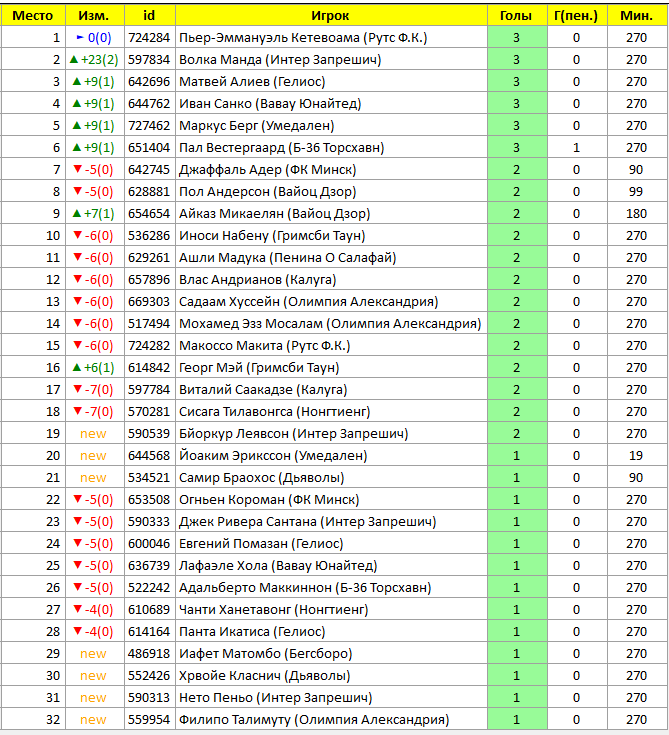This screenshot has height=735, width=669.
Task: Select minutes cell 99 for Пол Андерсон
Action: tap(637, 192)
